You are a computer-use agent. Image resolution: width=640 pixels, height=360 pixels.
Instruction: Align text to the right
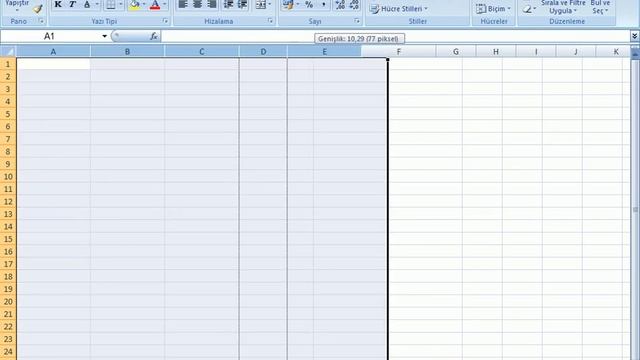pos(211,4)
